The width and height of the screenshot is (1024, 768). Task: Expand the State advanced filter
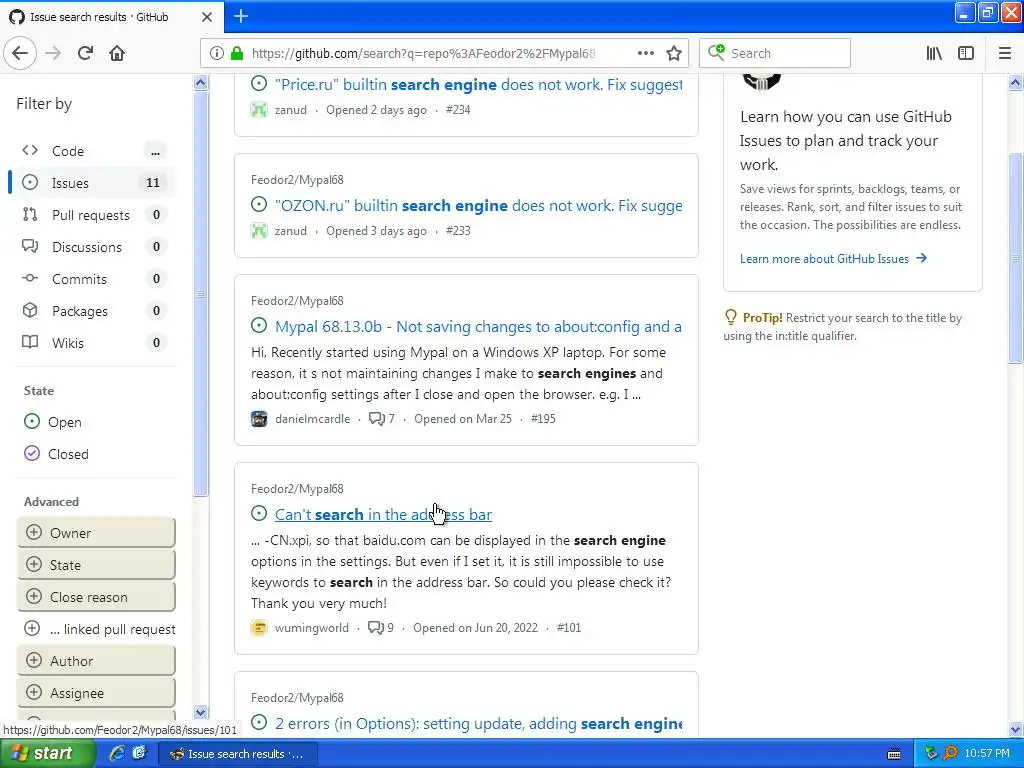click(x=96, y=565)
